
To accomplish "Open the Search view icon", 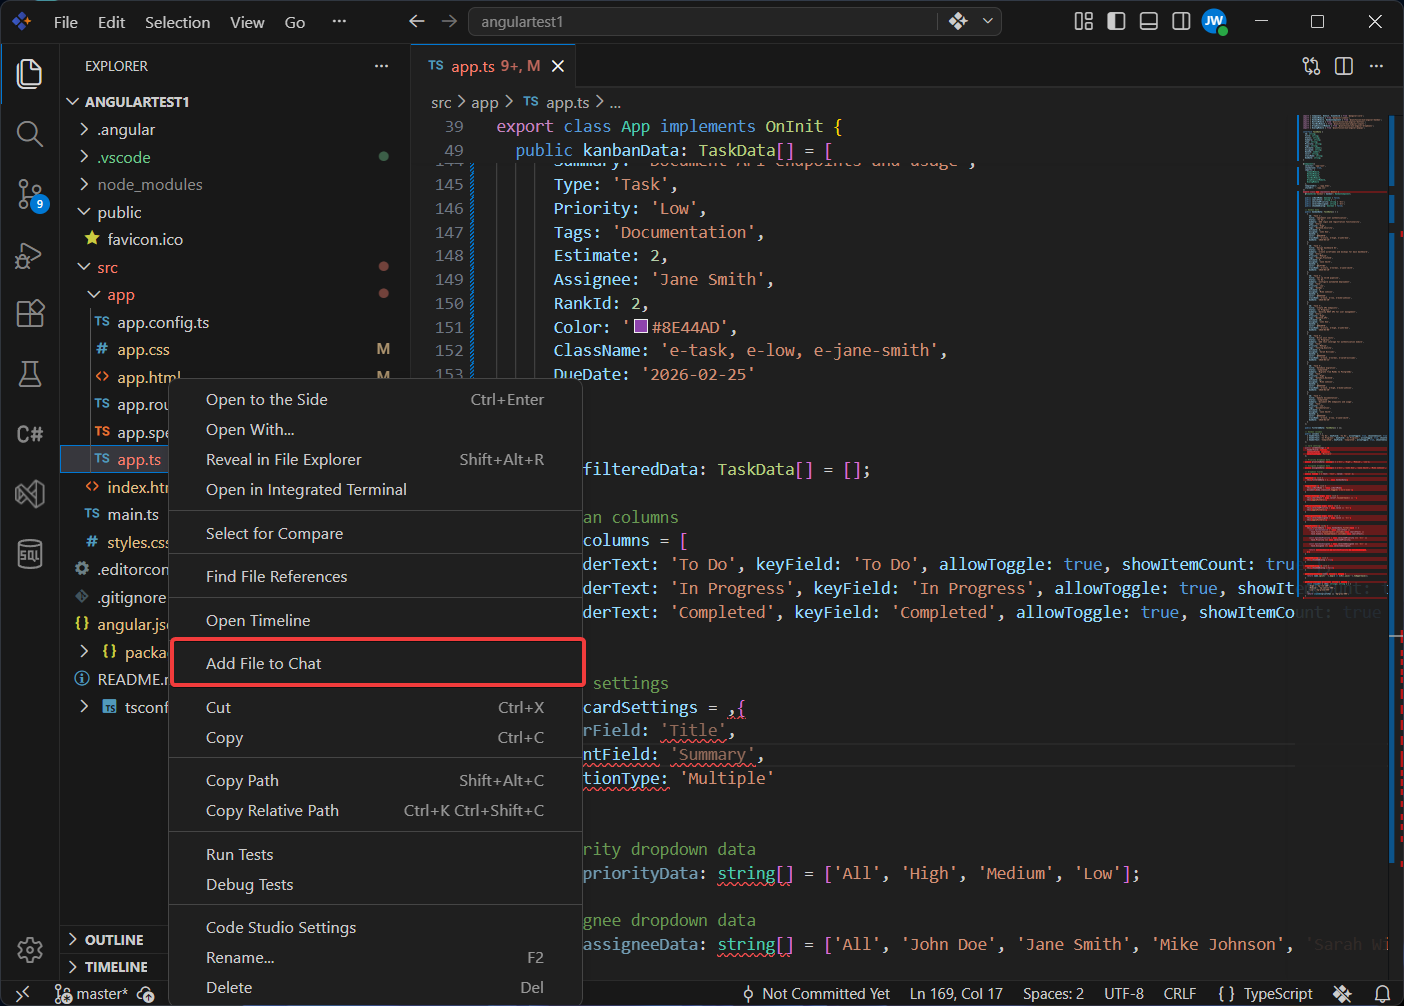I will coord(30,134).
